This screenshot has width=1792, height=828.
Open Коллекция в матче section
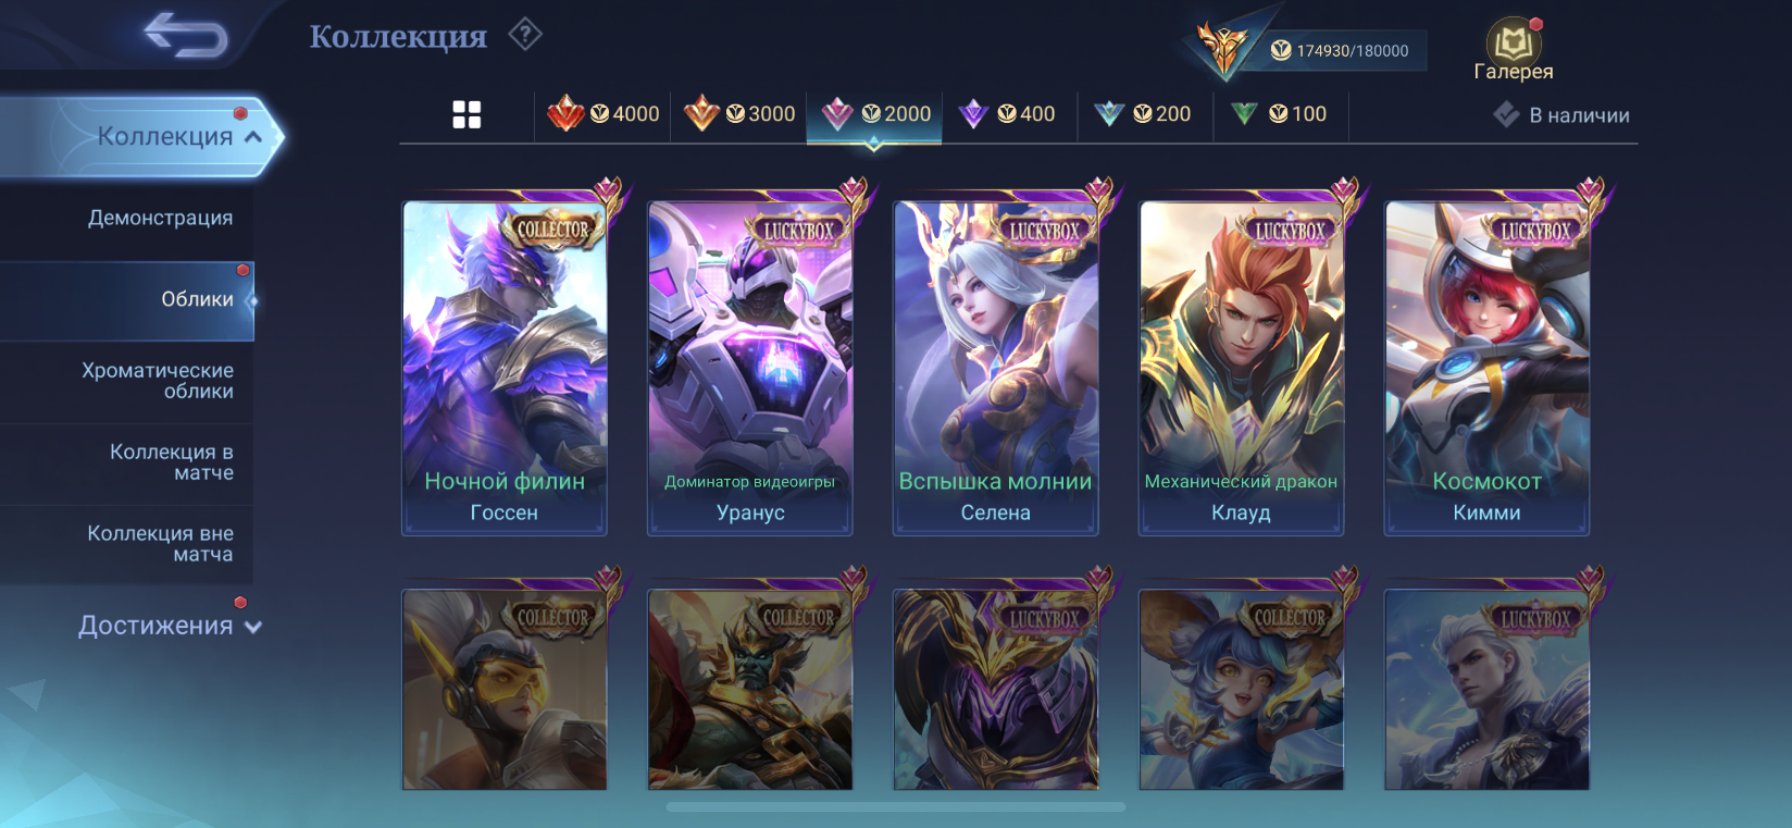tap(171, 462)
